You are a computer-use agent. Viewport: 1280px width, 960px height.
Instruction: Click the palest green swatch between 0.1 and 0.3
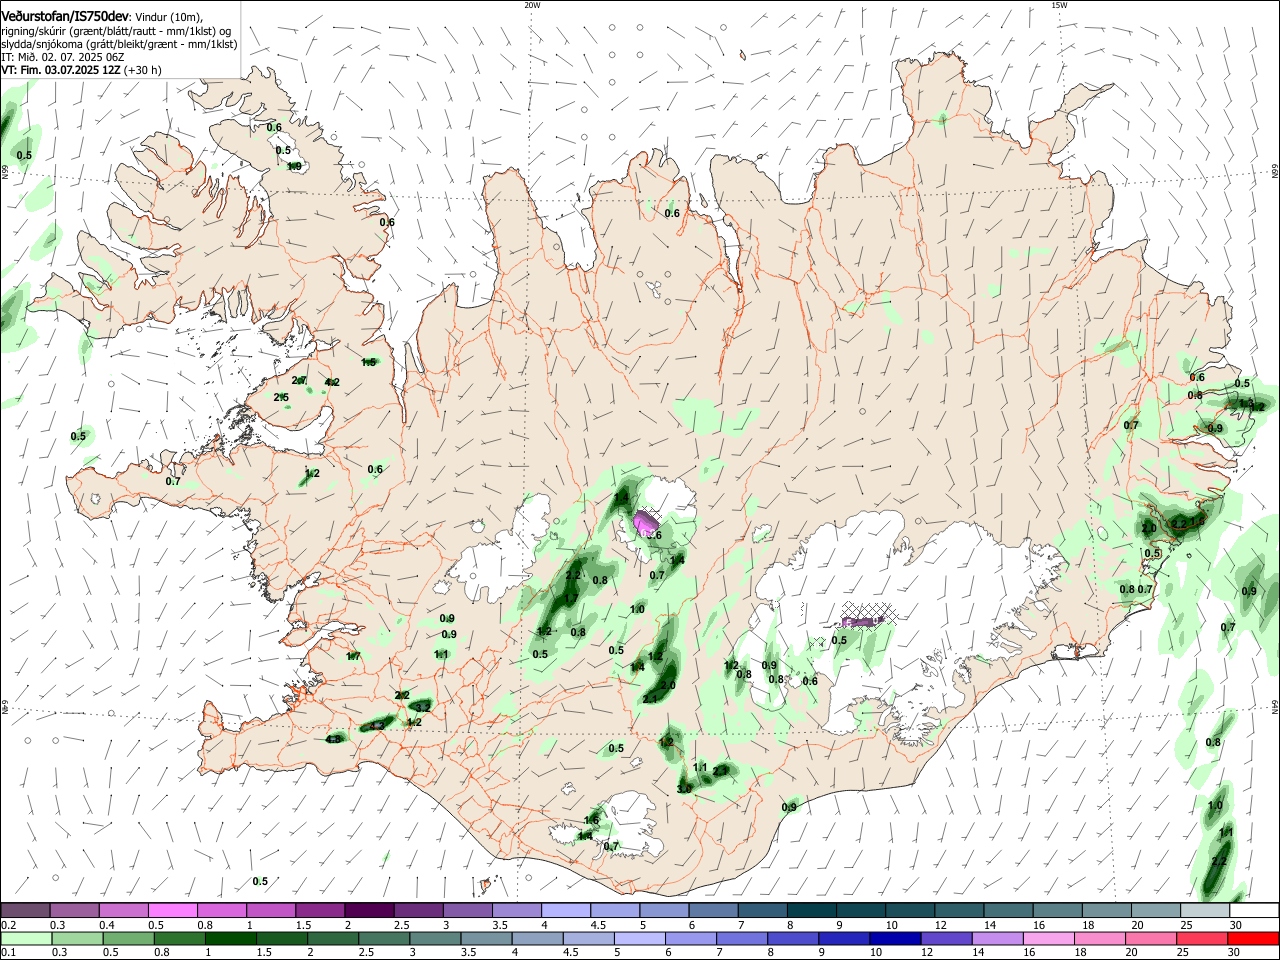[x=26, y=938]
